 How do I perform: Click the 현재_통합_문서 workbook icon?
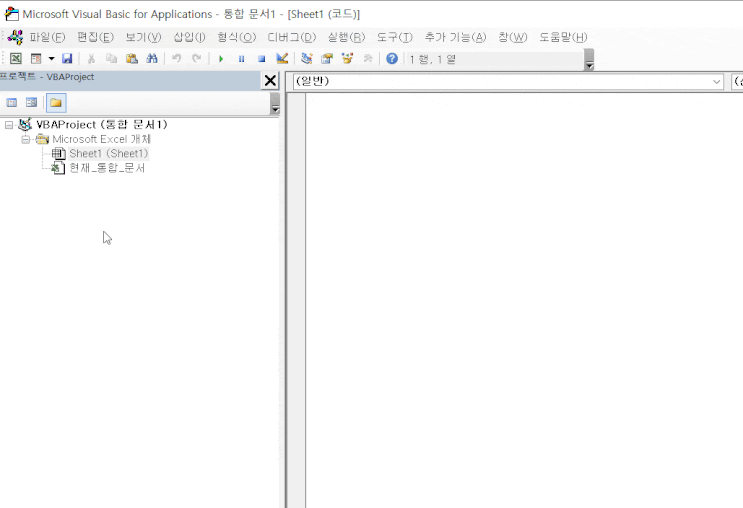58,168
